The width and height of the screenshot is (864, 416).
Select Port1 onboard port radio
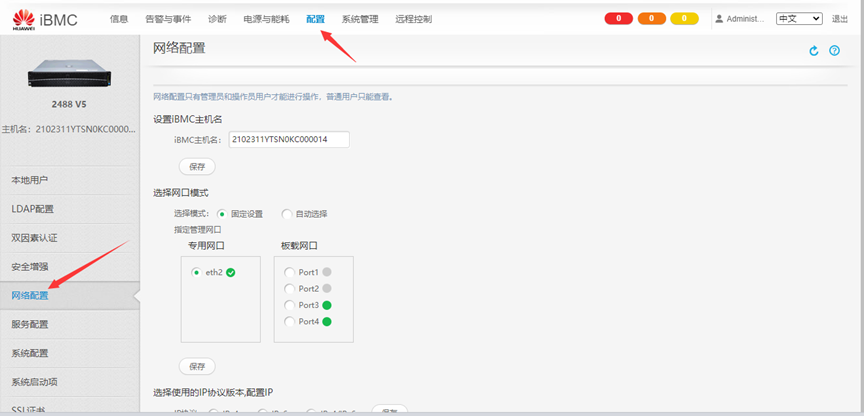click(289, 272)
